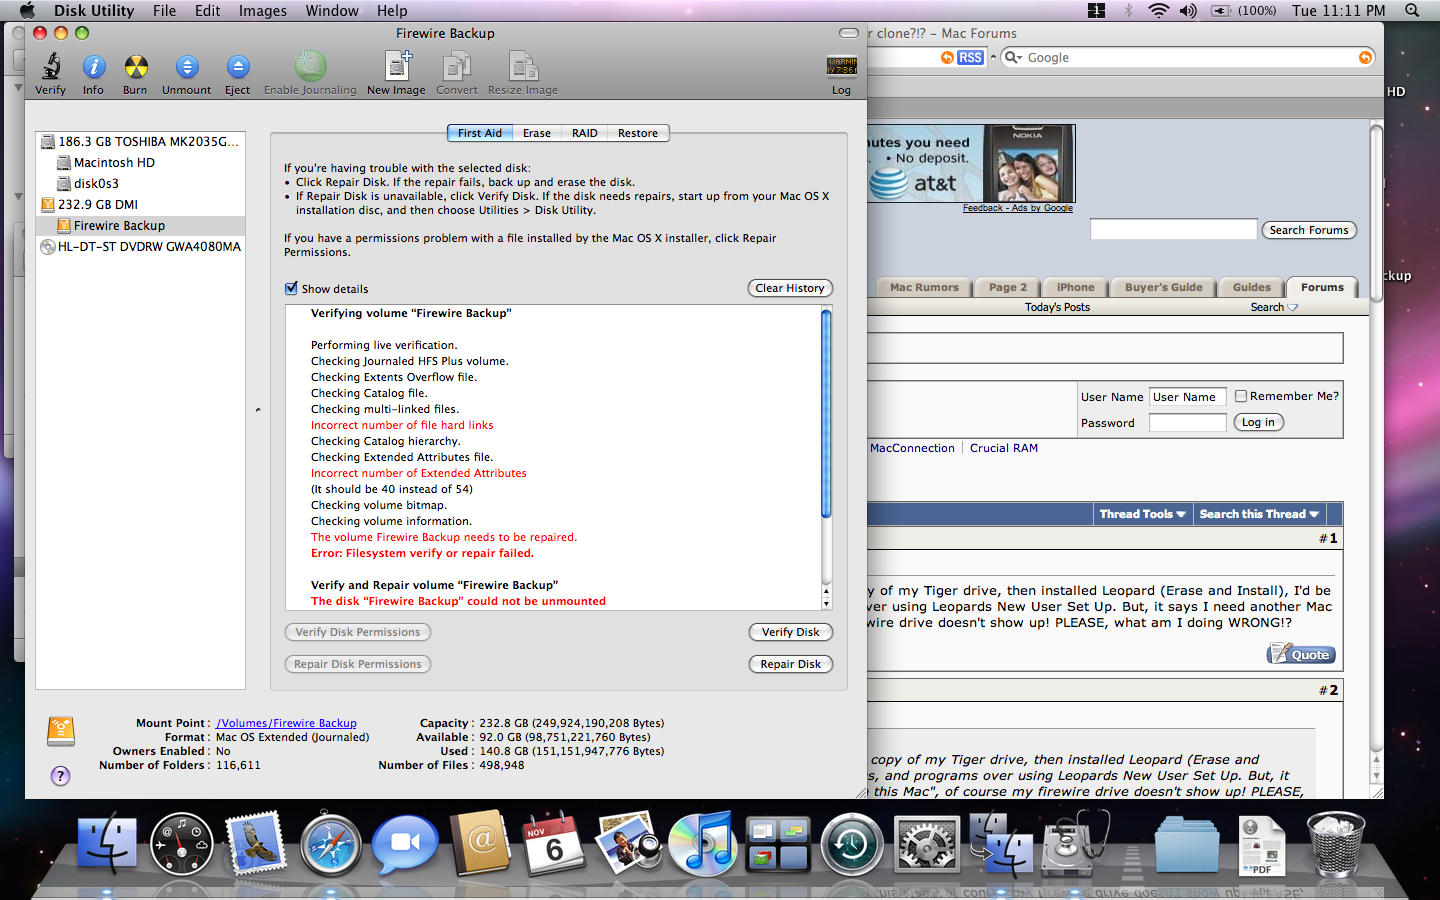Open iCal from the Dock

tap(554, 843)
